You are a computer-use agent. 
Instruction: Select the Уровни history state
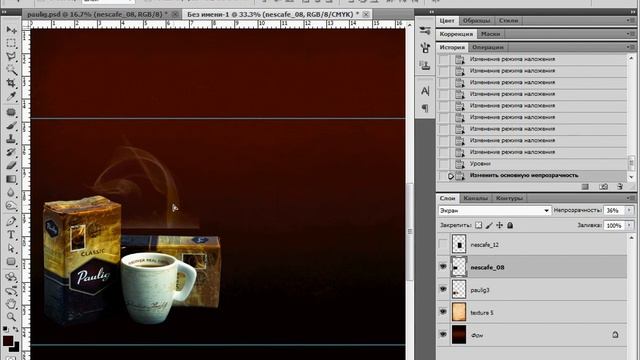pos(531,164)
